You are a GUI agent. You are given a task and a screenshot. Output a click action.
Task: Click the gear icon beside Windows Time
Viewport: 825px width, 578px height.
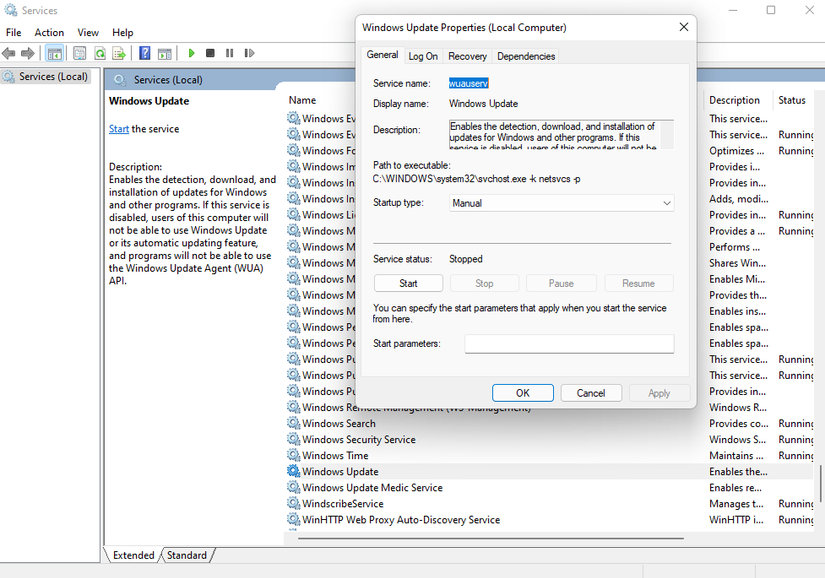coord(294,455)
